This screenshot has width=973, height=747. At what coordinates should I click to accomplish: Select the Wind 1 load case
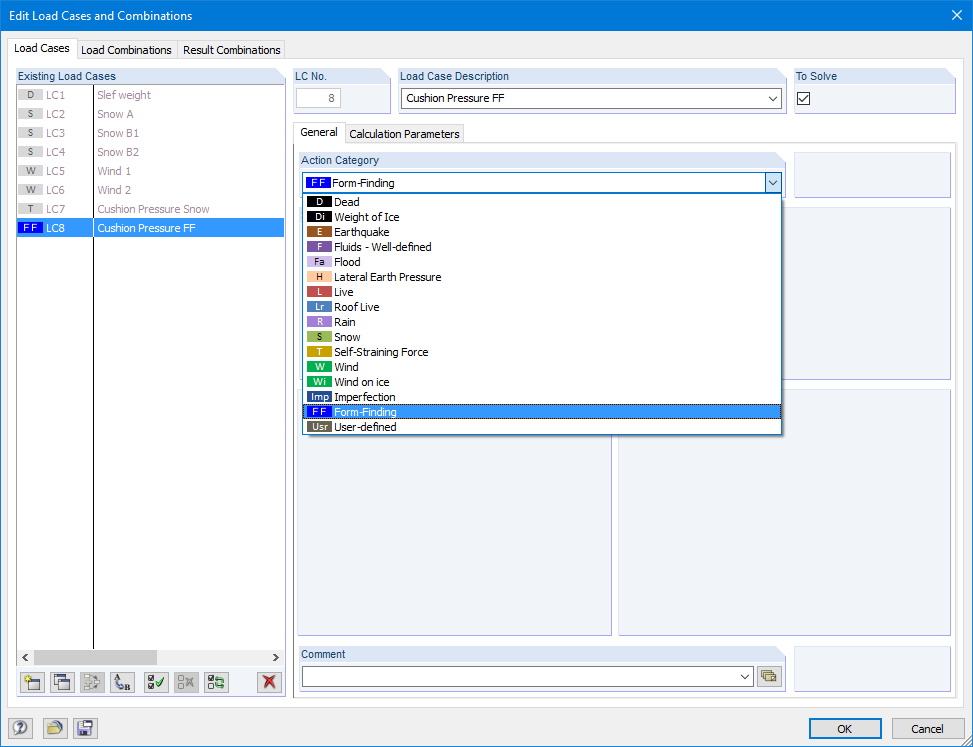pyautogui.click(x=151, y=171)
